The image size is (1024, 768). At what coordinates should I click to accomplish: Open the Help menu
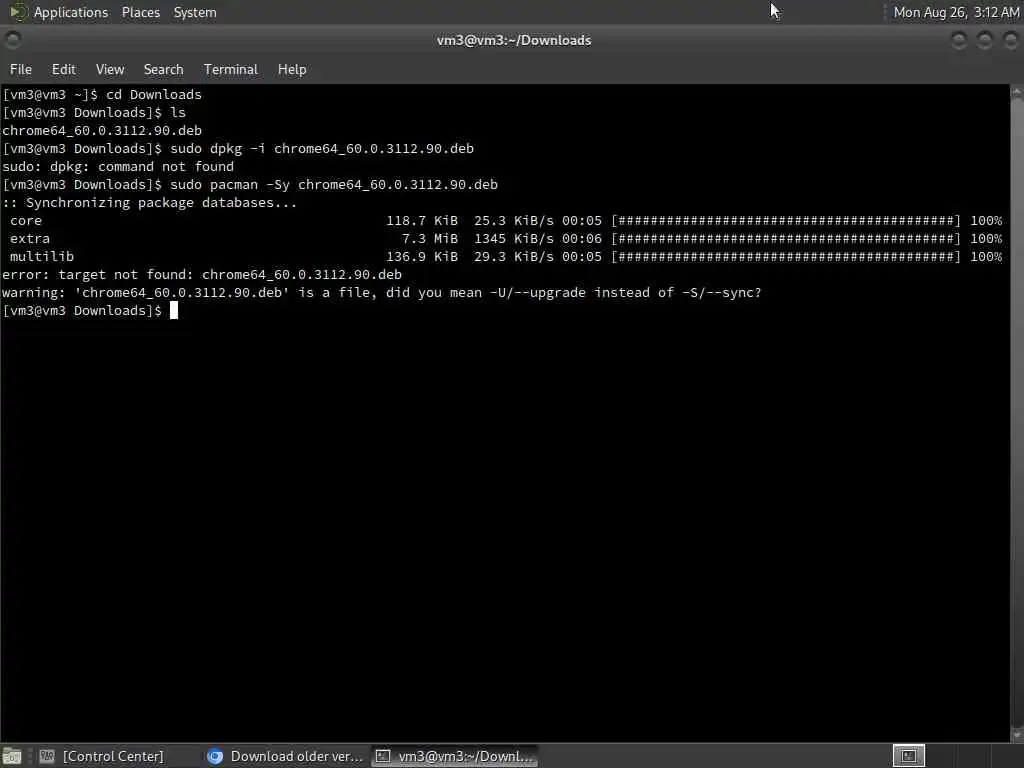[292, 69]
